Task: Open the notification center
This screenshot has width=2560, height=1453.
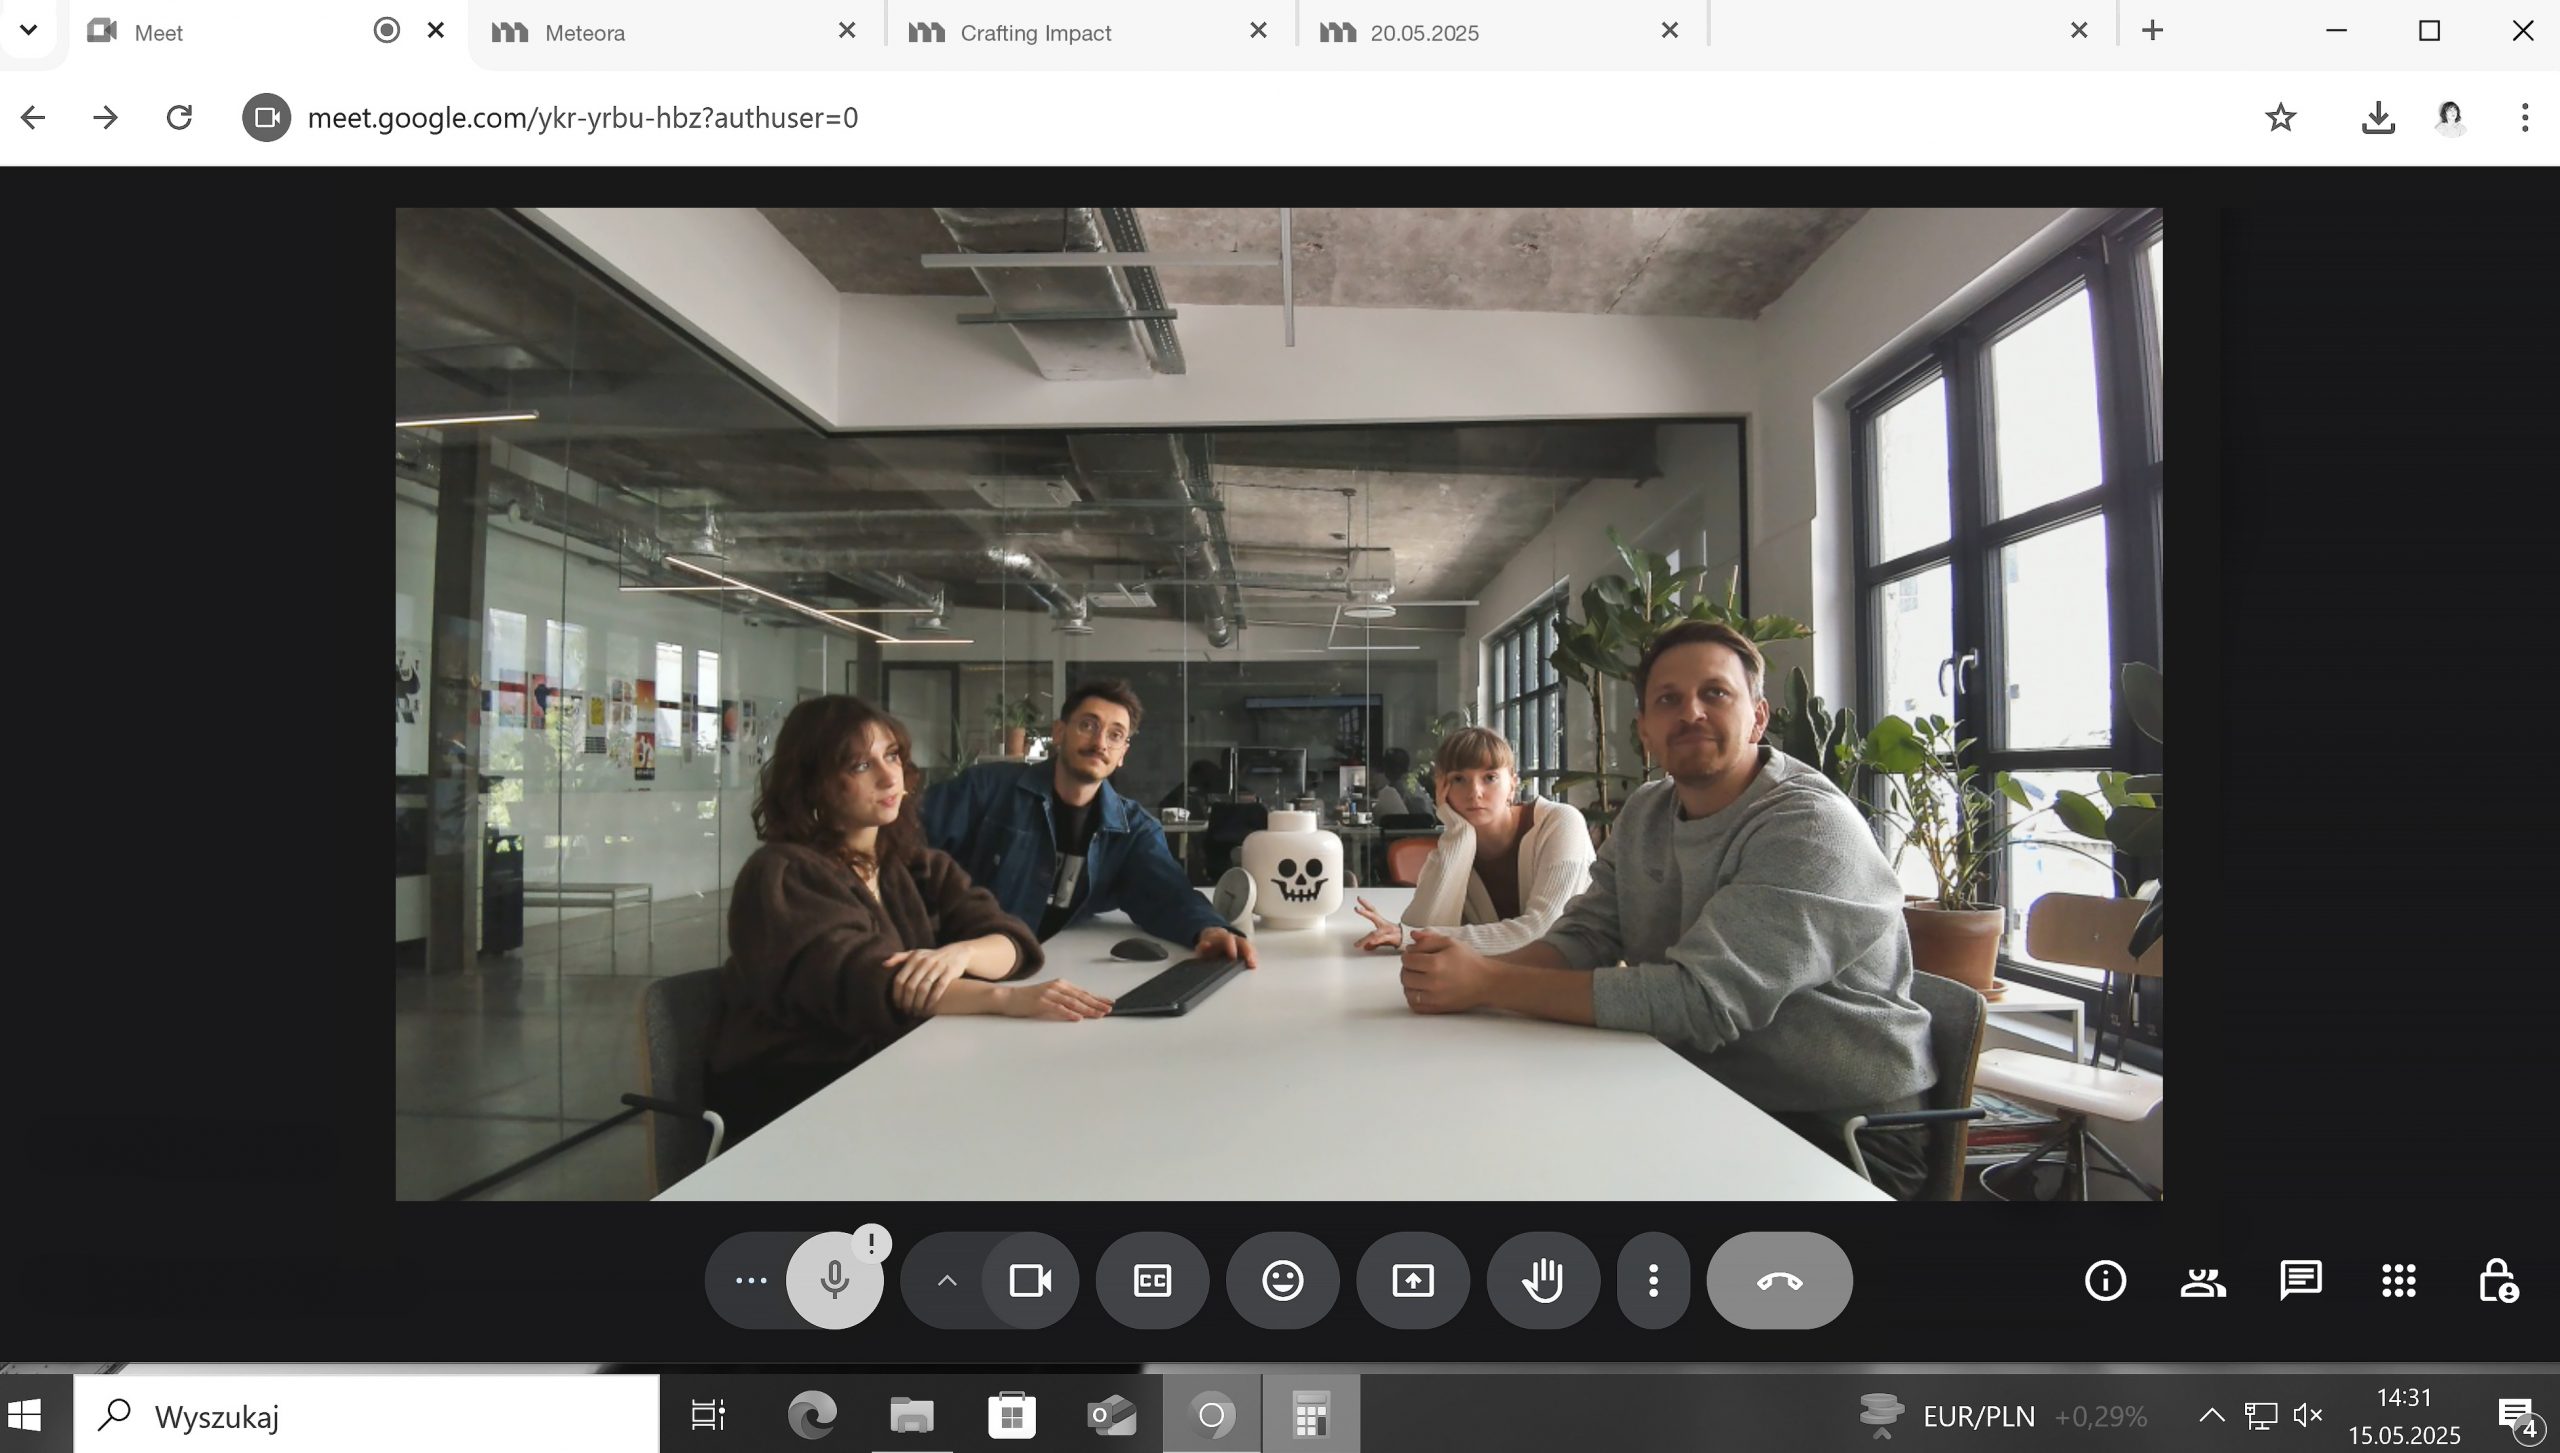Action: [2520, 1416]
